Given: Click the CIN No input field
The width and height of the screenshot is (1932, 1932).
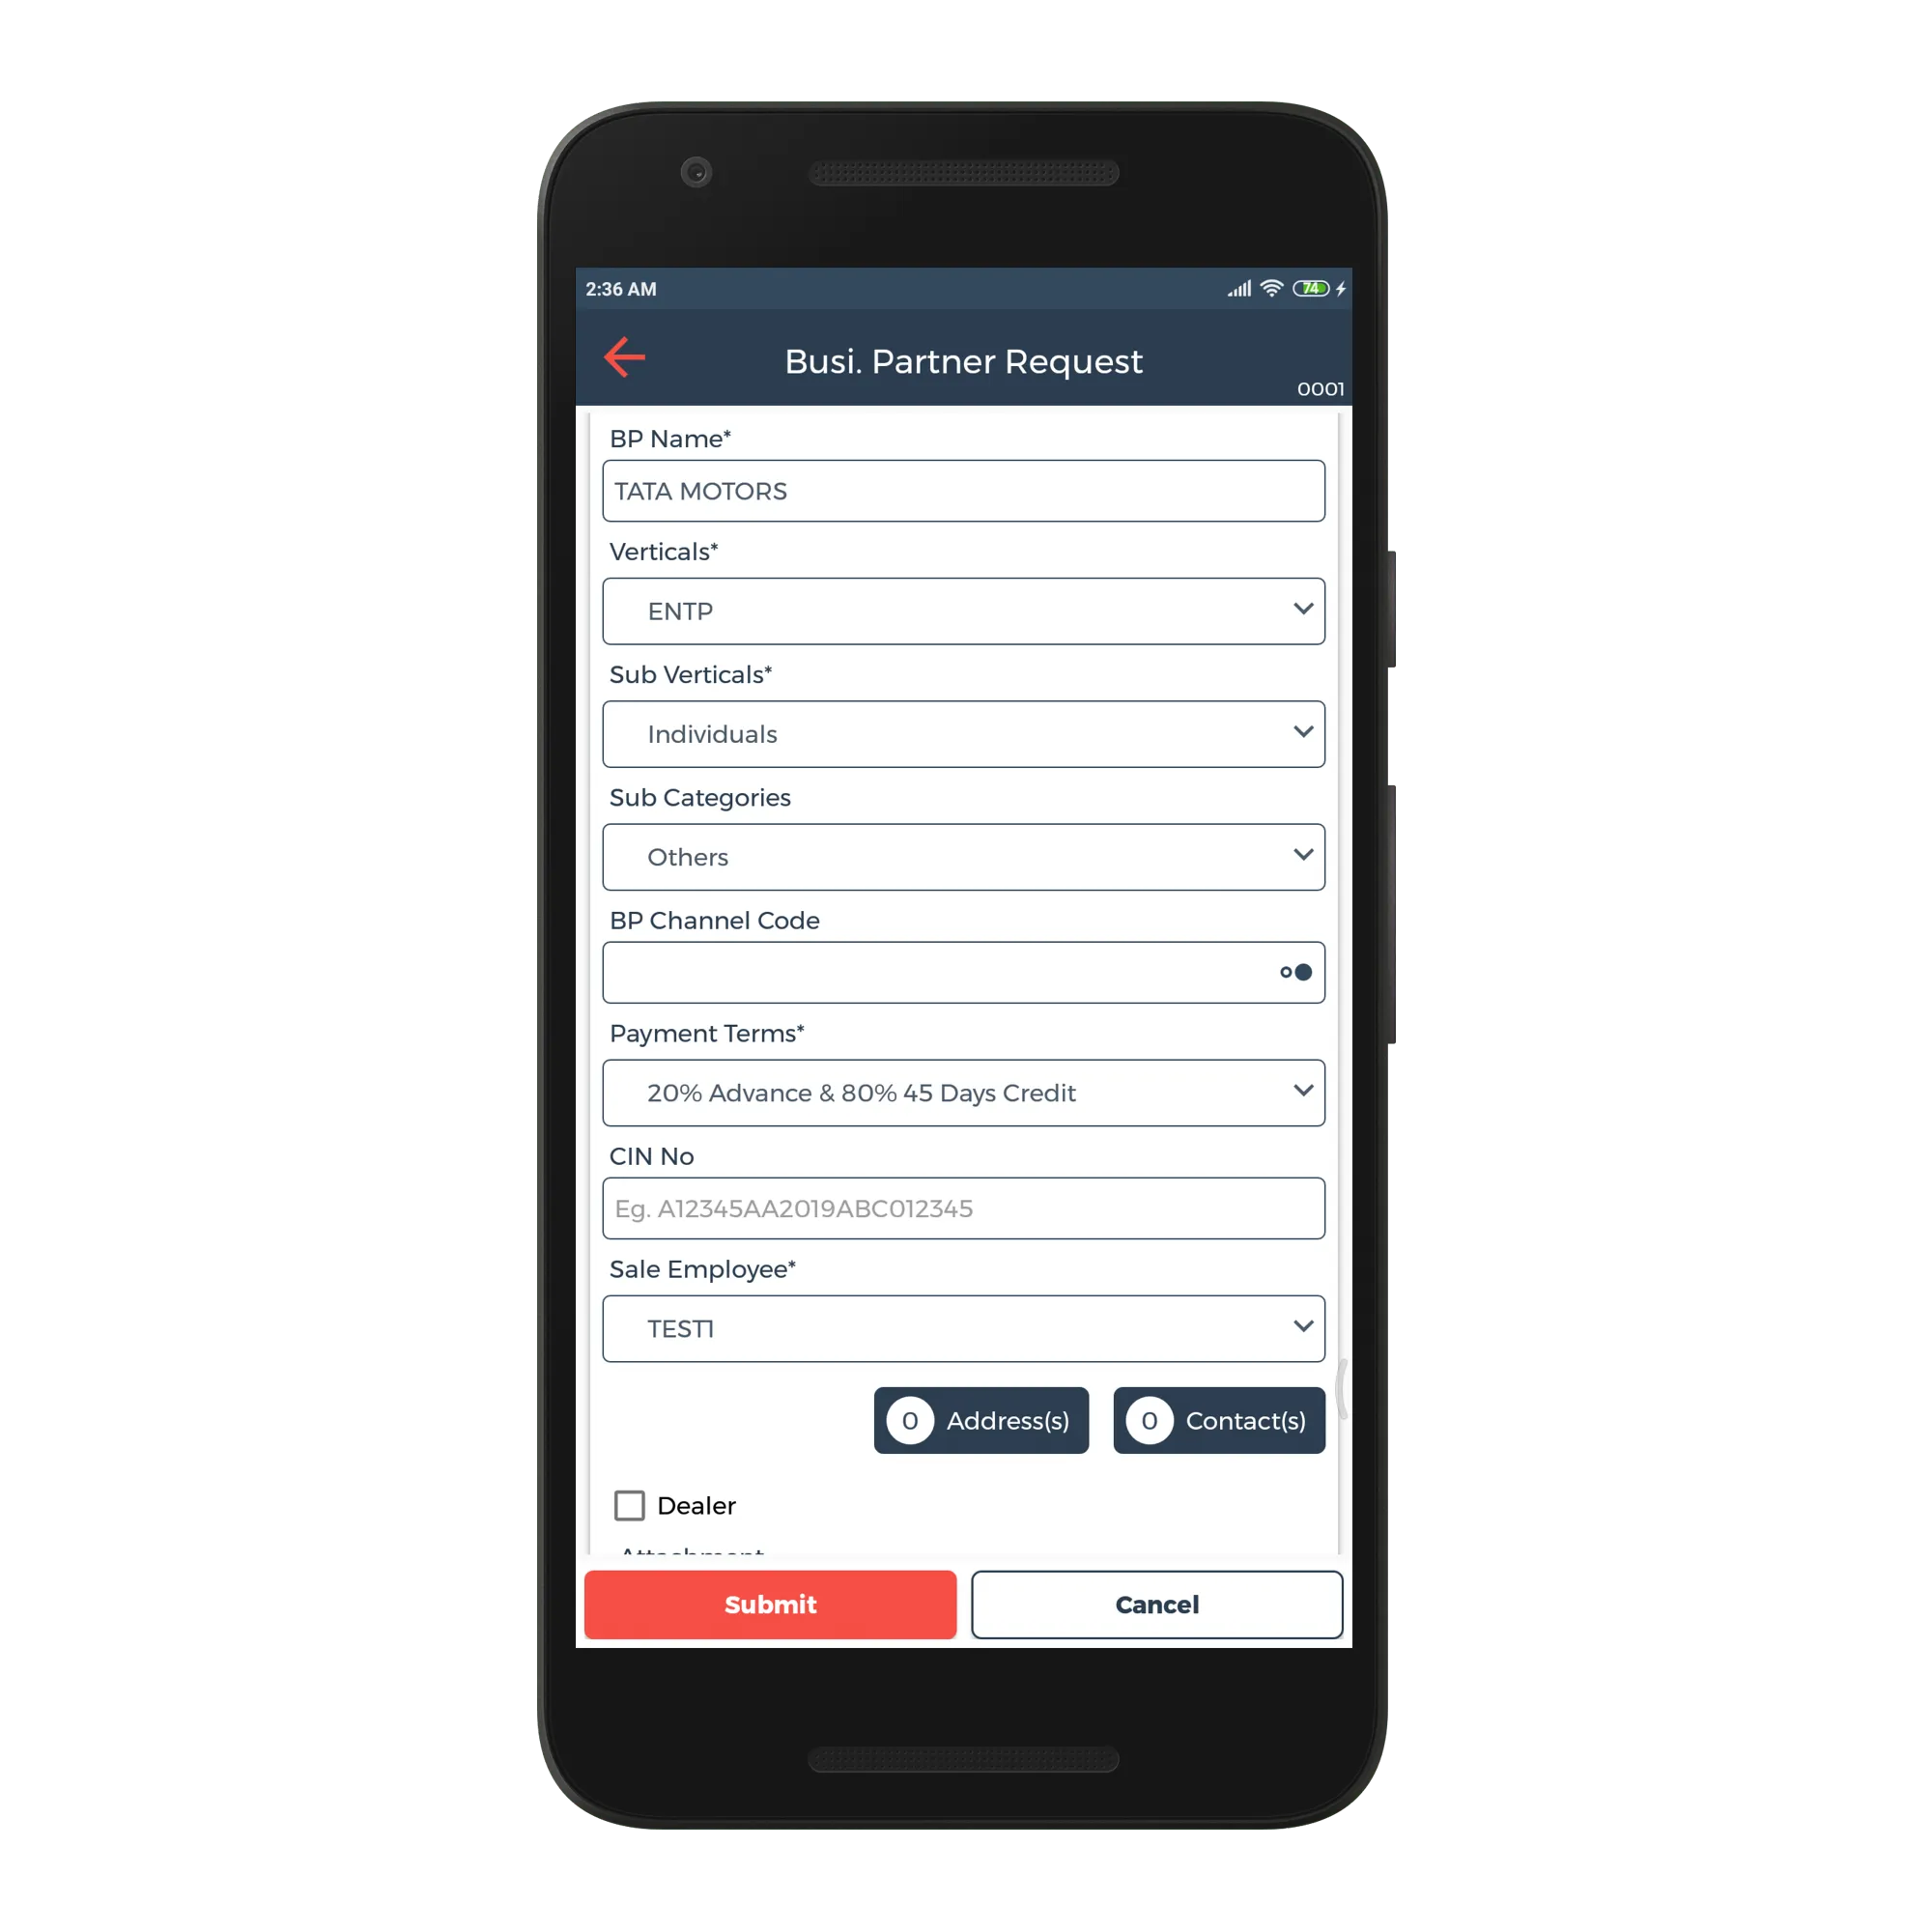Looking at the screenshot, I should coord(966,1208).
